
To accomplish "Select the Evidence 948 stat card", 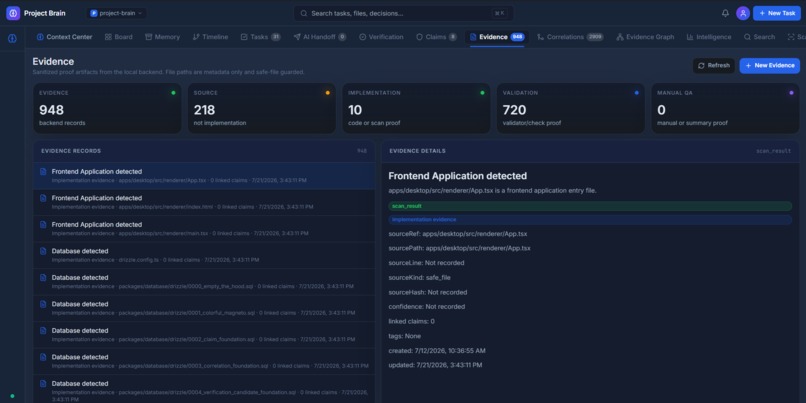I will point(107,108).
